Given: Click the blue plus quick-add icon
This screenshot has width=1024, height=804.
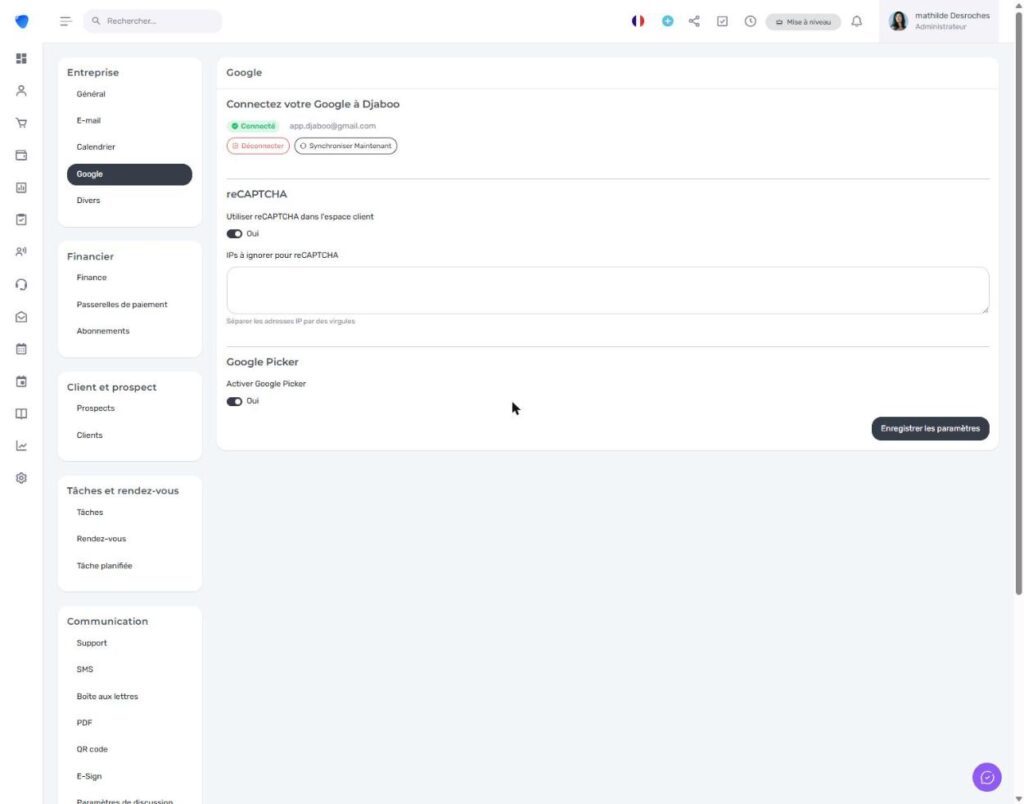Looking at the screenshot, I should click(x=667, y=22).
